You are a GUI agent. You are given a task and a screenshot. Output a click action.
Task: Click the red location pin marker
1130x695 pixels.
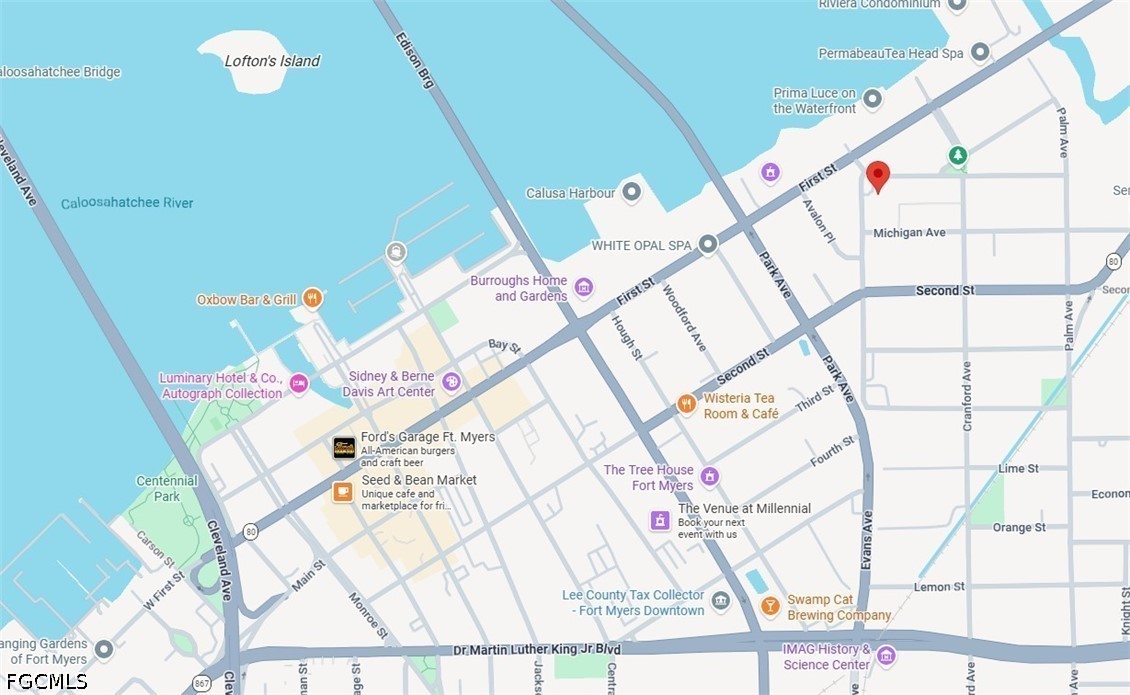878,176
